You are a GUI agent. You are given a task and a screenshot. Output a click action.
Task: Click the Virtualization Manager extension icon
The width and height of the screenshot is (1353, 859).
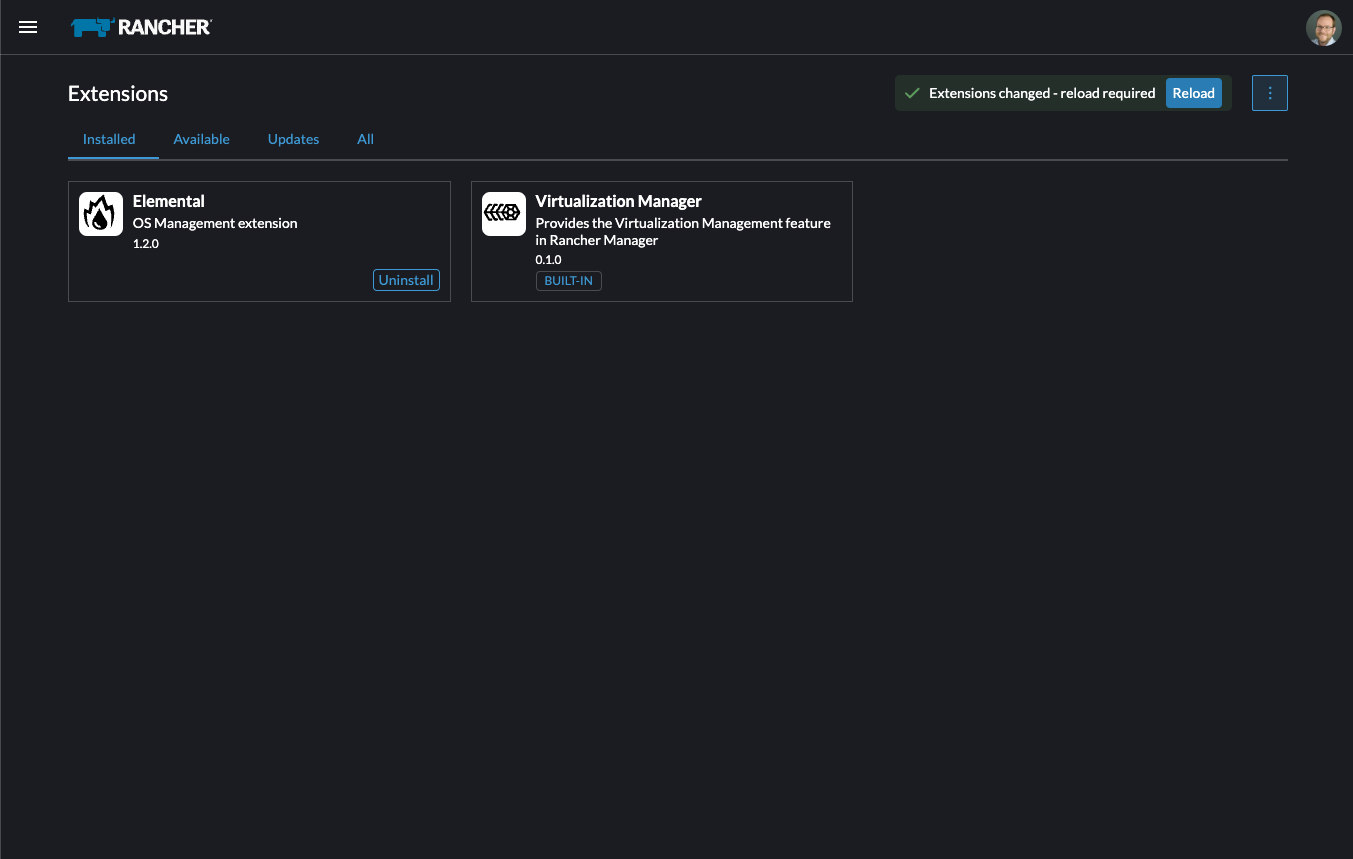503,214
